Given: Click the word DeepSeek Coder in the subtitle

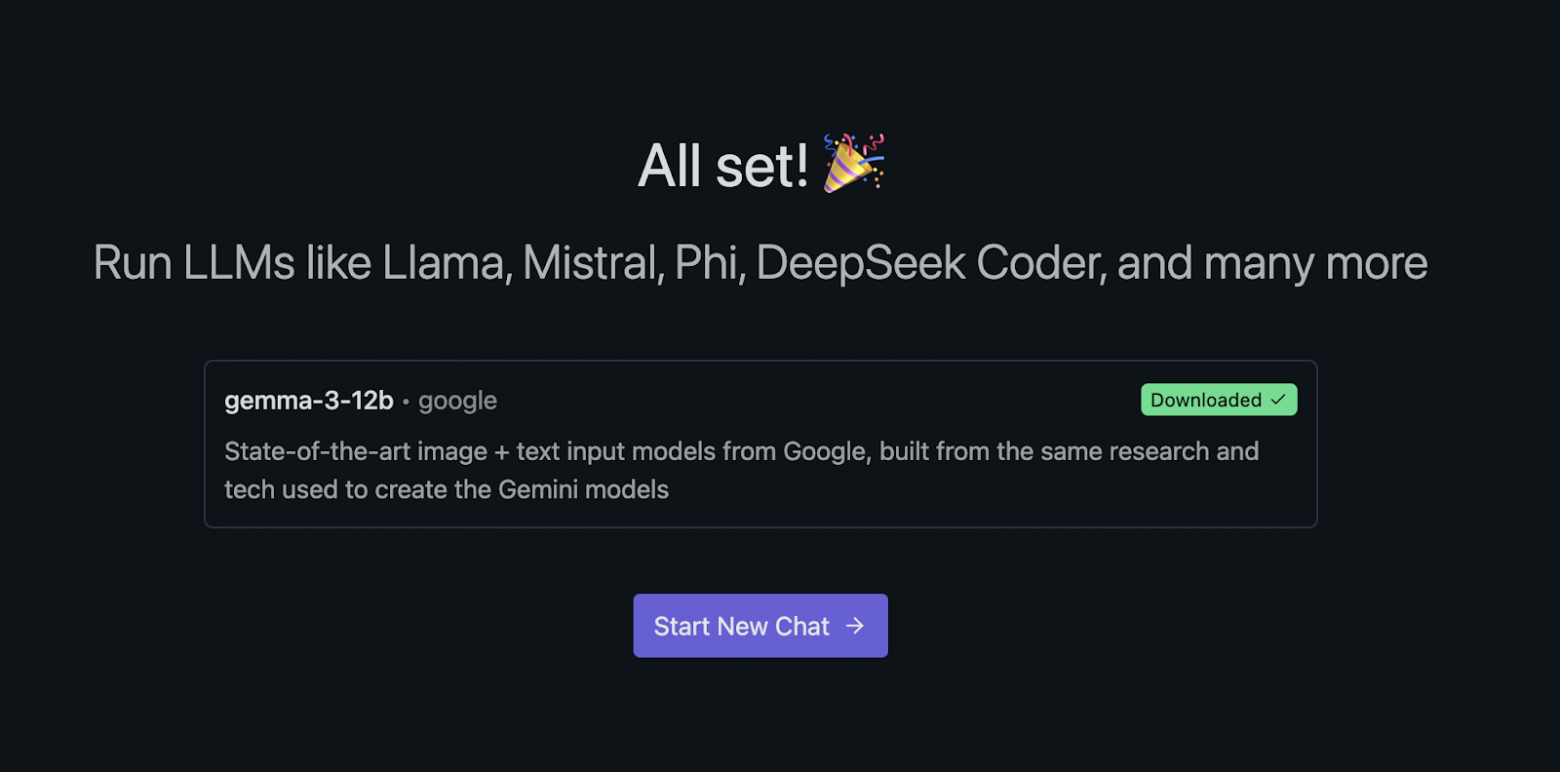Looking at the screenshot, I should [x=925, y=262].
